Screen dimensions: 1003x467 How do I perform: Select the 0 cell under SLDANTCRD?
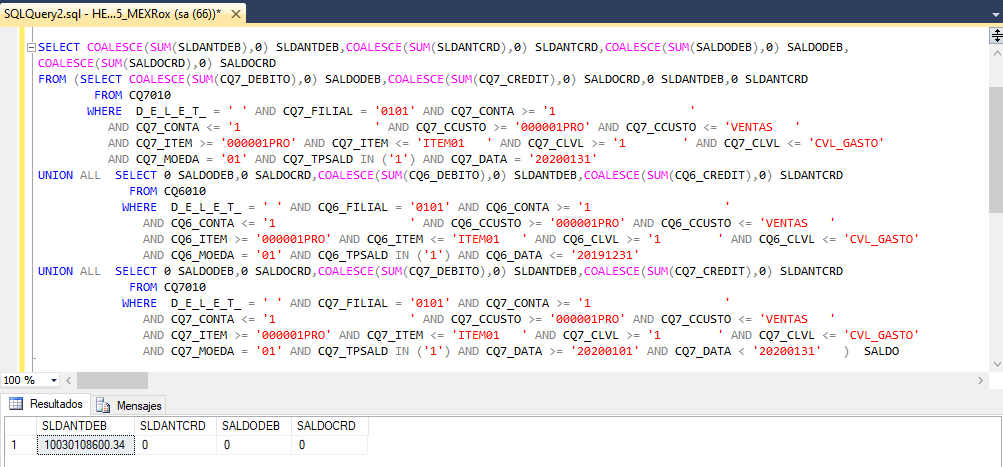coord(176,445)
